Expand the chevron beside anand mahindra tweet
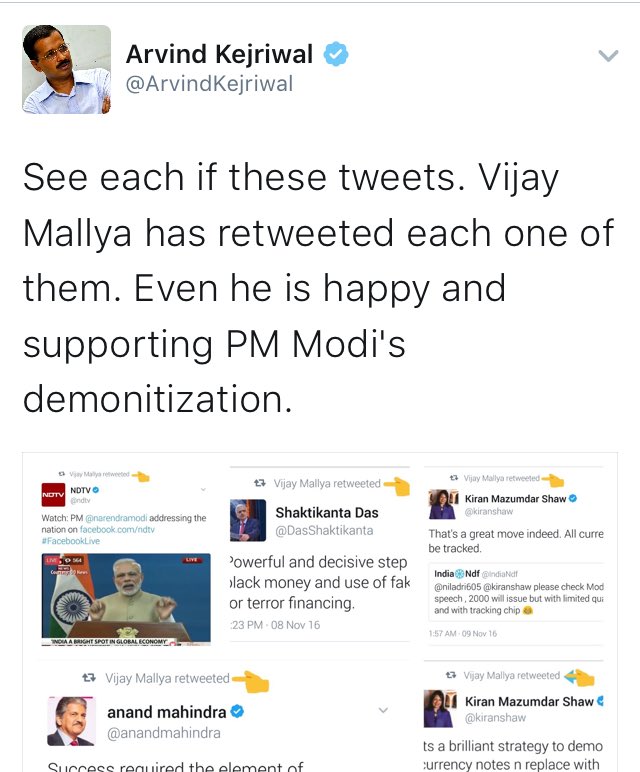The image size is (640, 772). 383,710
